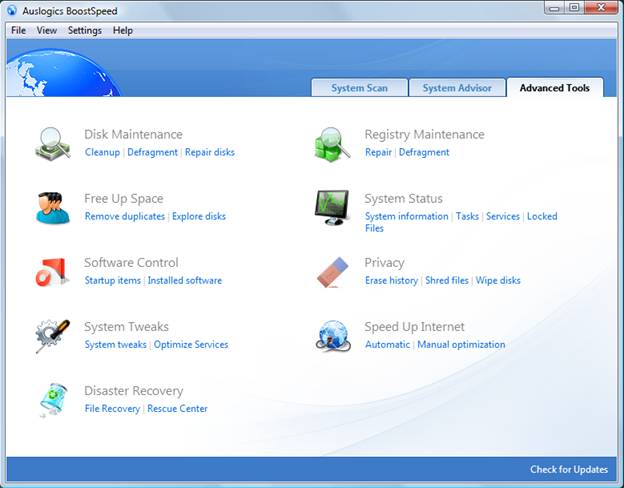This screenshot has width=624, height=488.
Task: Open the Rescue Center link
Action: coord(177,408)
